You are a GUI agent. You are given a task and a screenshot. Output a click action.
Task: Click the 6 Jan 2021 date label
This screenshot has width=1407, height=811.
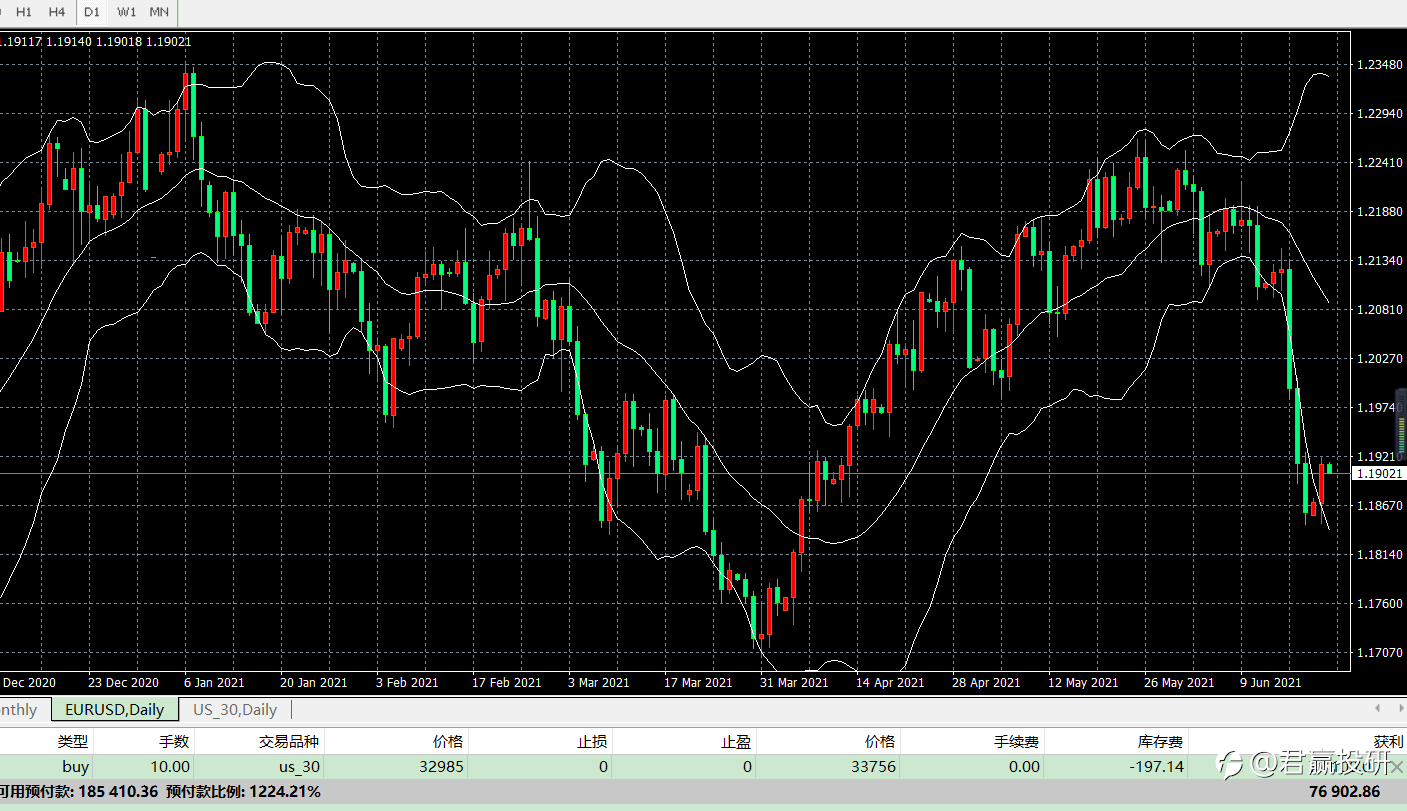[214, 683]
